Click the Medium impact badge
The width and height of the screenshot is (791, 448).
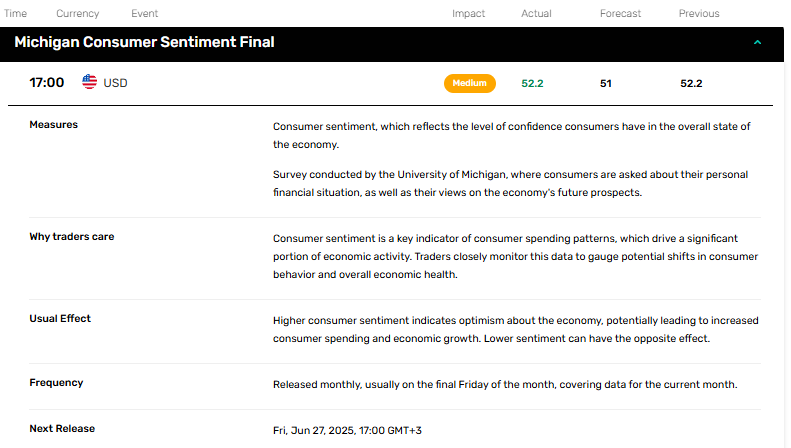coord(470,83)
